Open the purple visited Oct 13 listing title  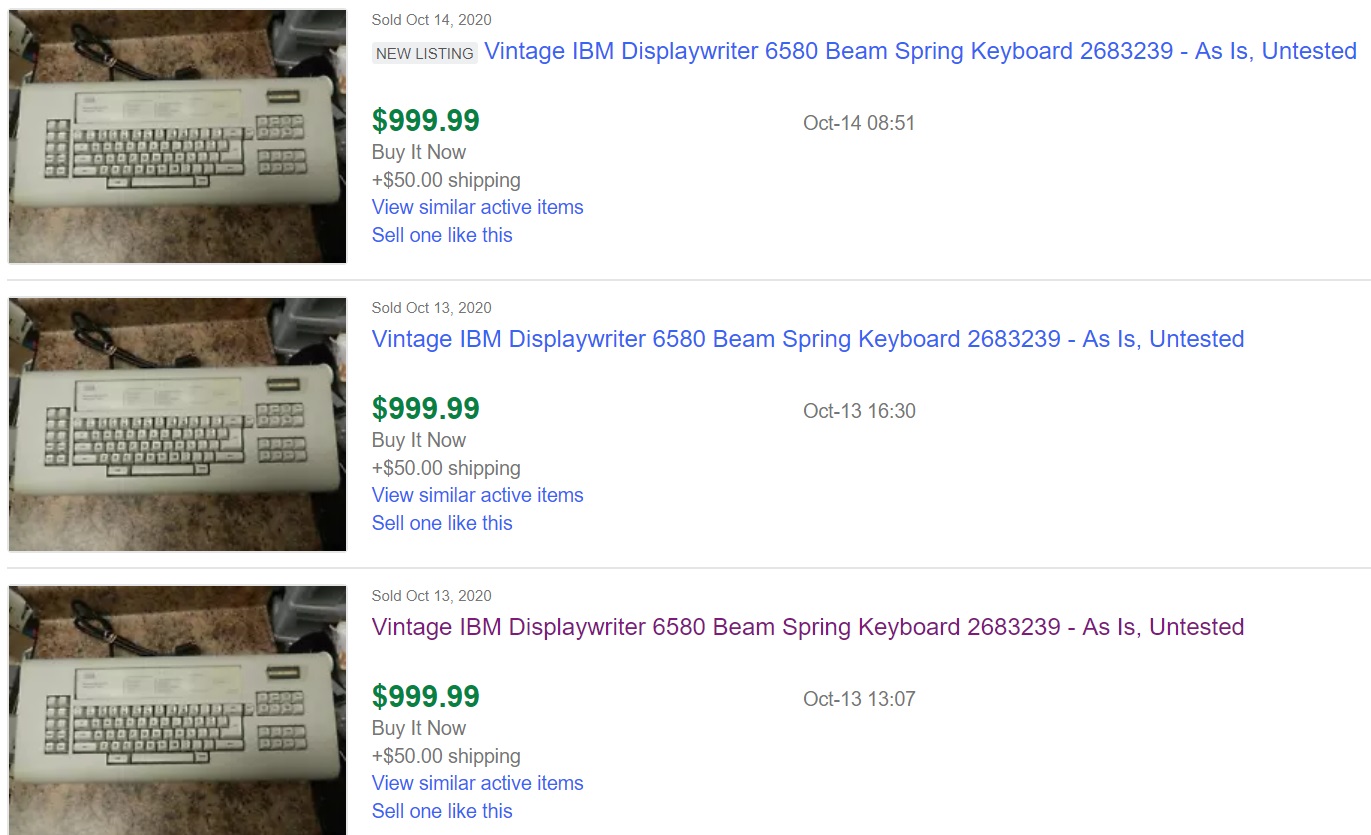(x=806, y=627)
